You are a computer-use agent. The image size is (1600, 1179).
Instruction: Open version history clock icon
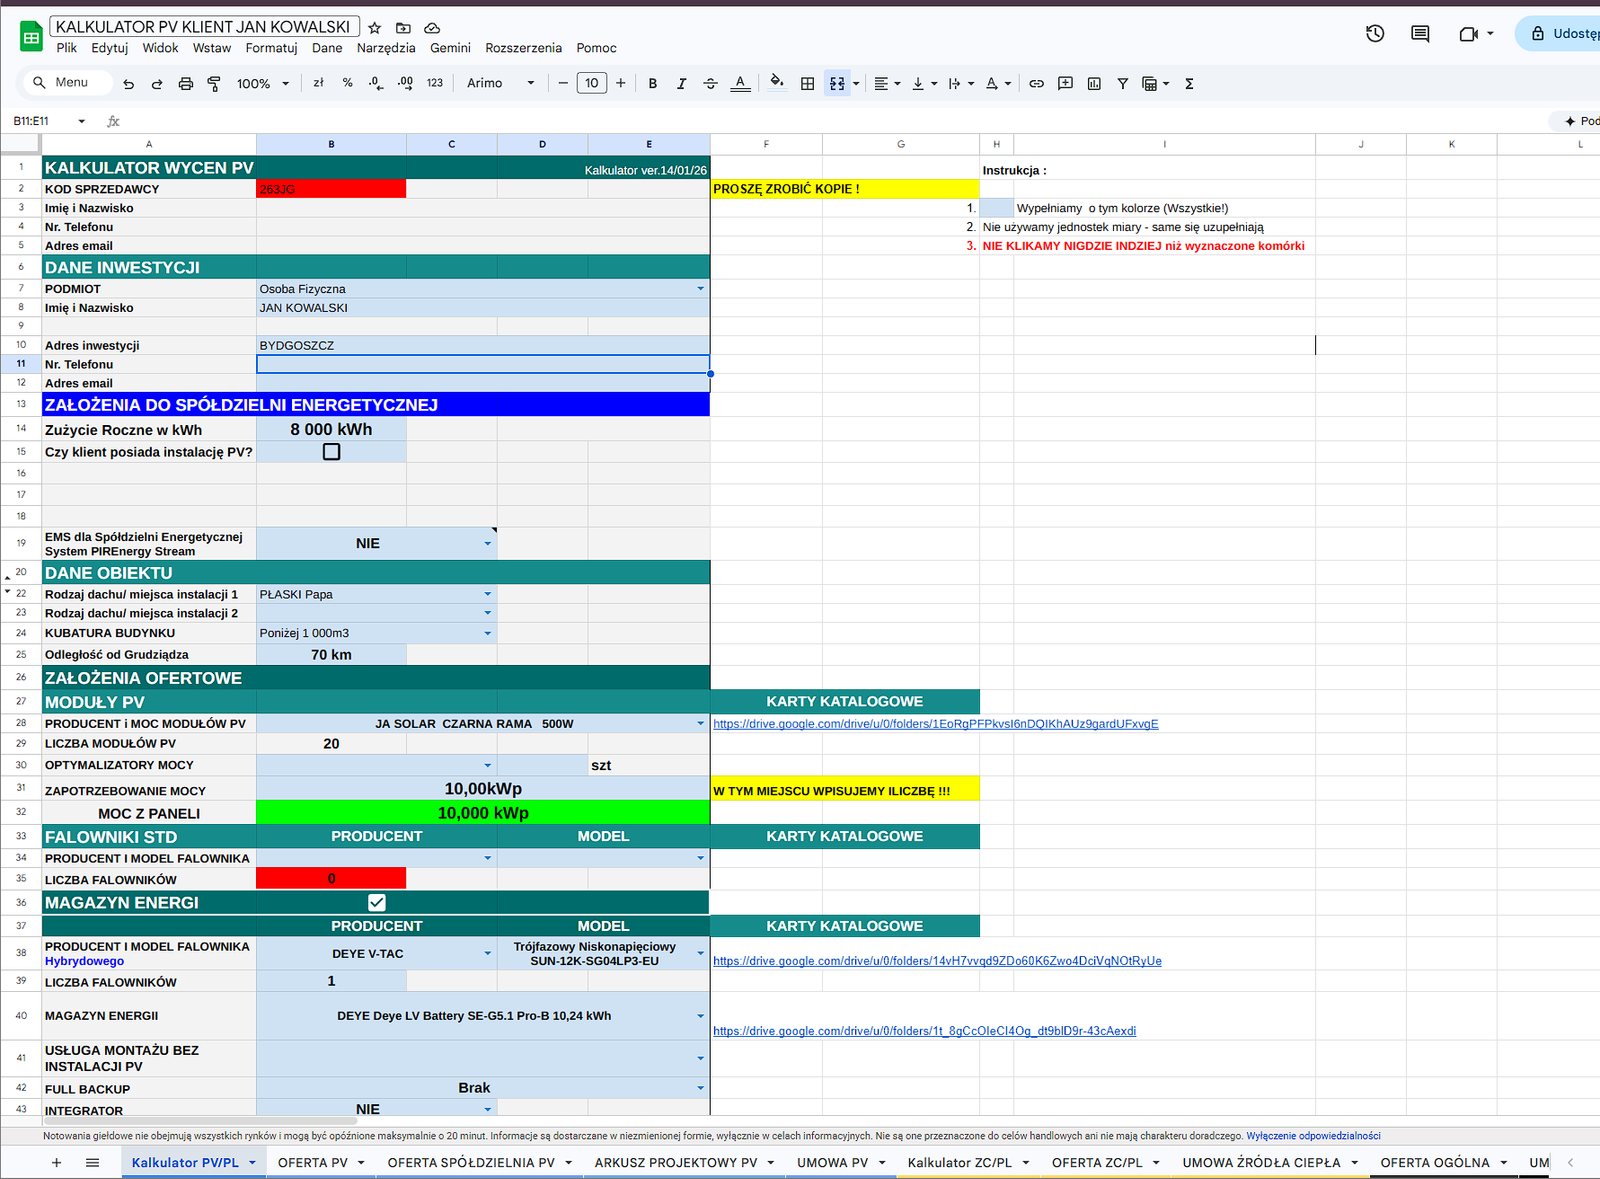click(1375, 34)
